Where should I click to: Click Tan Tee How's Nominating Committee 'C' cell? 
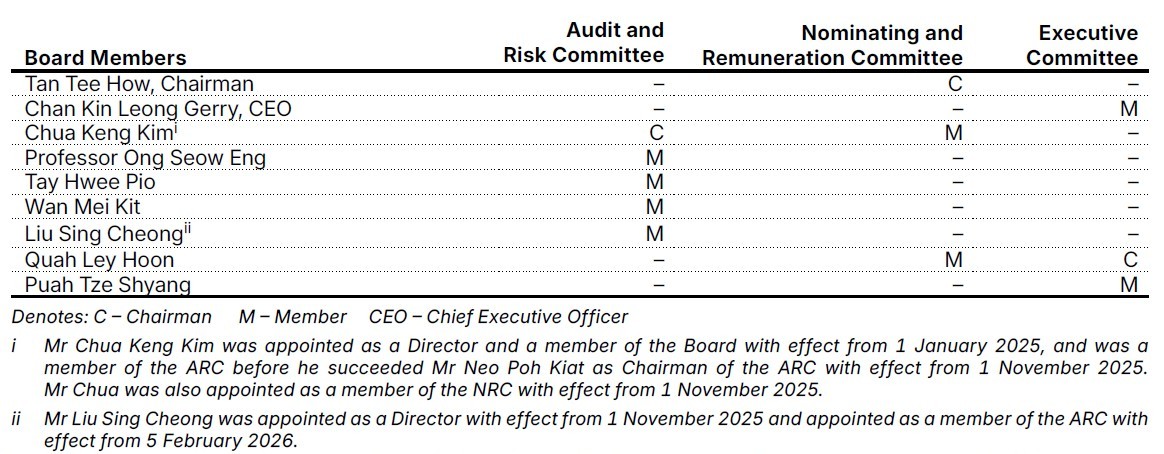[954, 84]
